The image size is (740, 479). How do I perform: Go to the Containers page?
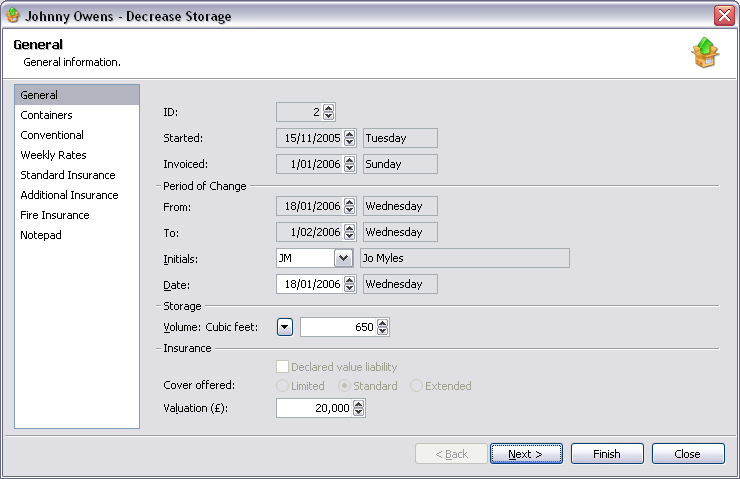coord(46,115)
